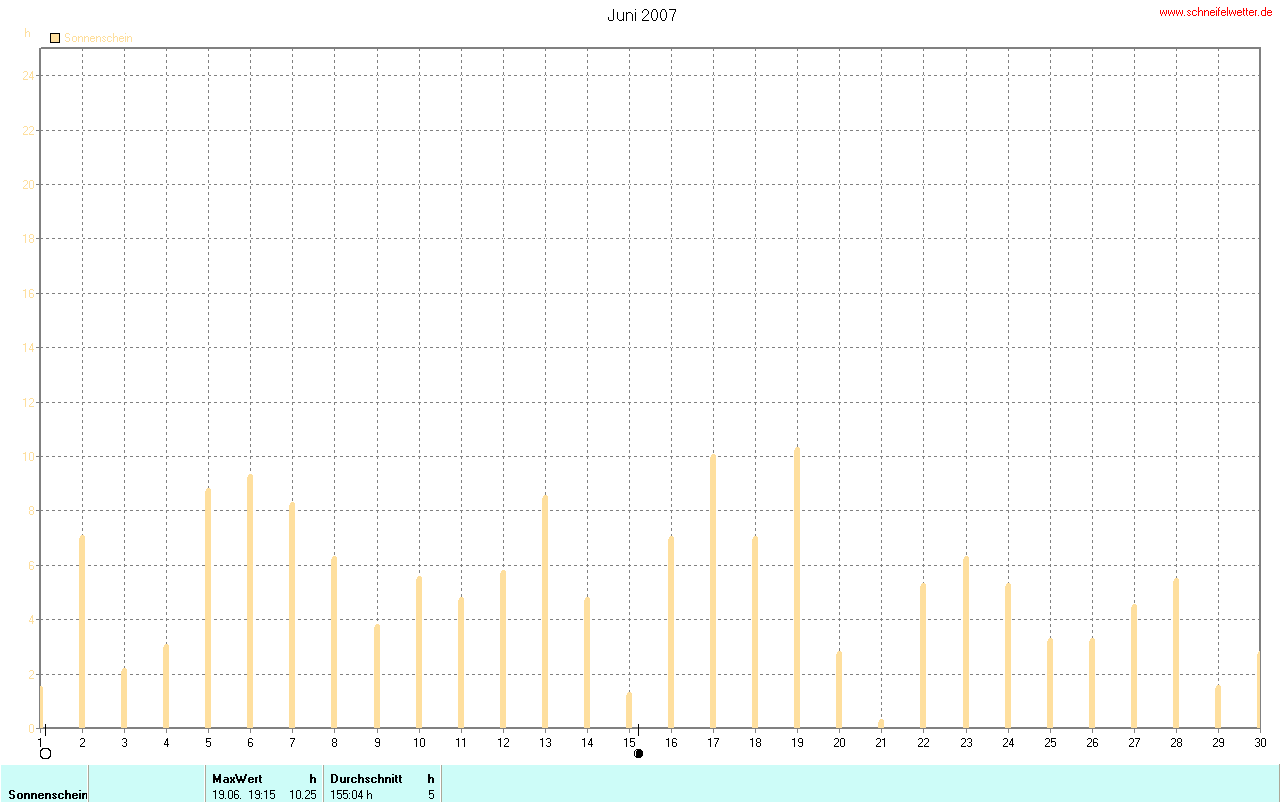Click the Sonnenschein legend label
The height and width of the screenshot is (802, 1280).
click(x=98, y=38)
